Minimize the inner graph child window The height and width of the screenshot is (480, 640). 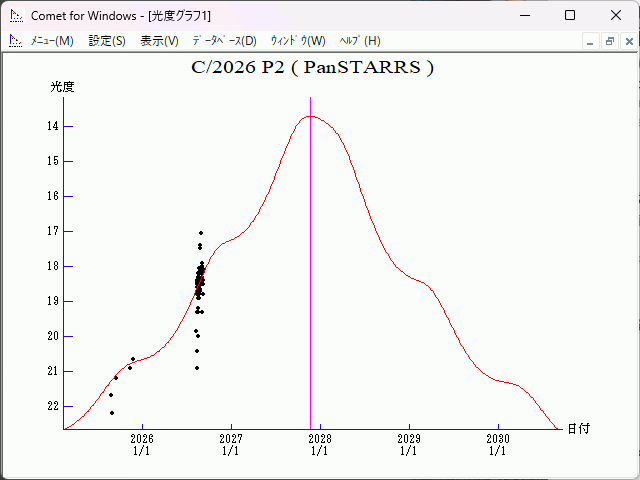tap(590, 41)
